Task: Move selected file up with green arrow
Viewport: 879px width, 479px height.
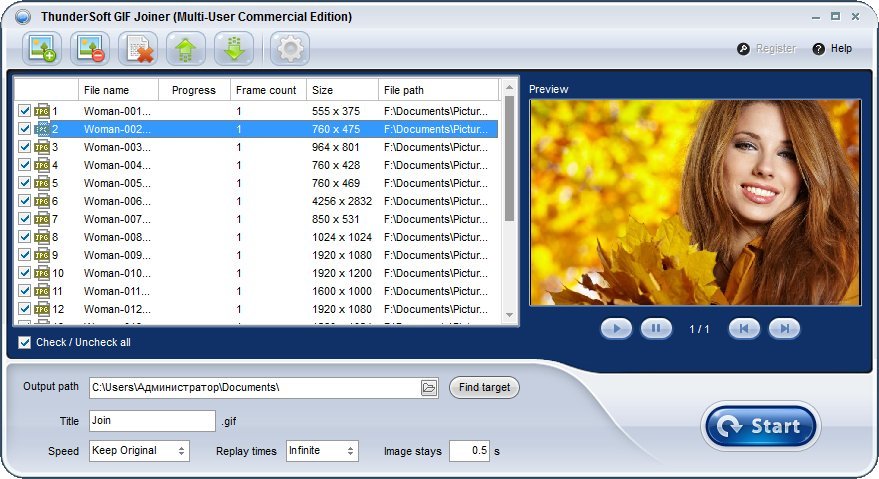Action: (x=186, y=49)
